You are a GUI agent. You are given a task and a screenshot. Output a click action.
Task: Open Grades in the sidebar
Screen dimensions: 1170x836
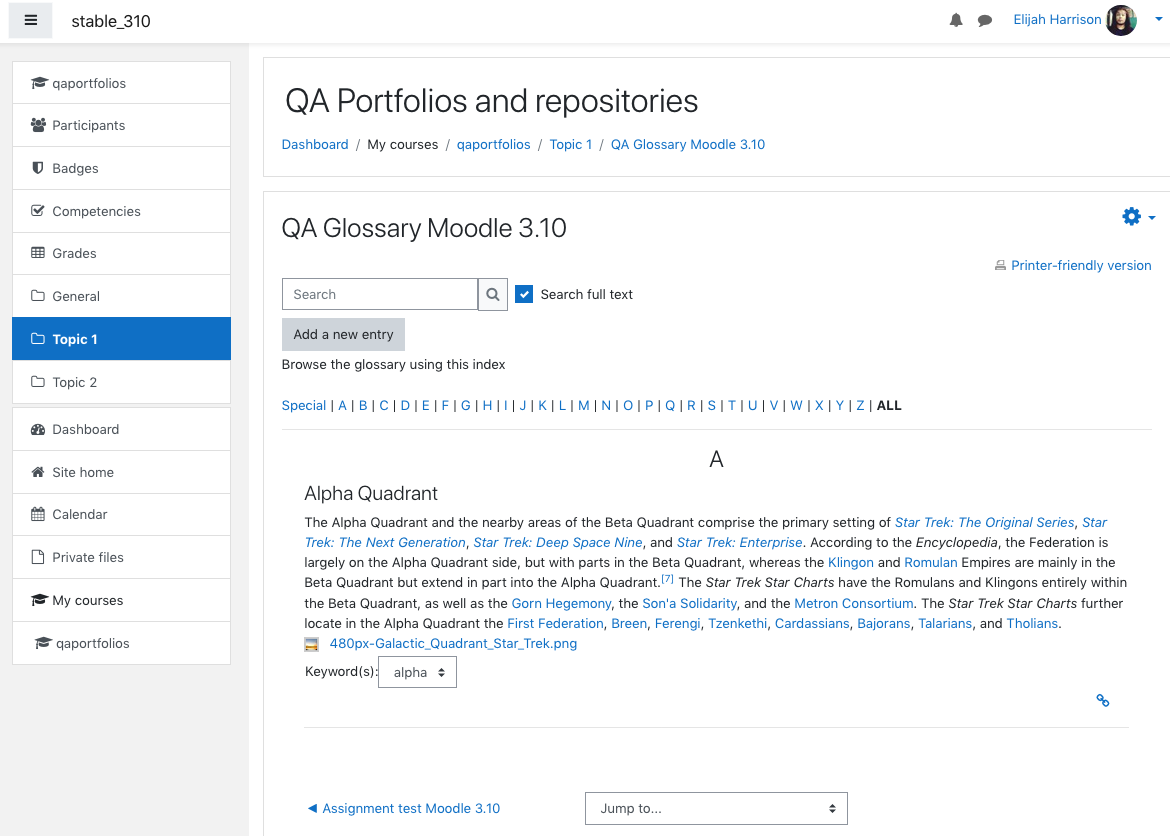click(x=122, y=254)
